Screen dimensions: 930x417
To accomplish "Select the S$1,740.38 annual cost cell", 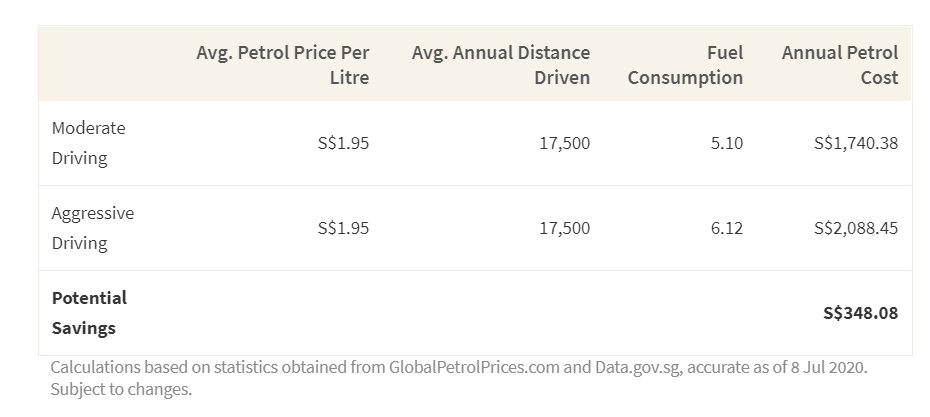I will tap(856, 143).
